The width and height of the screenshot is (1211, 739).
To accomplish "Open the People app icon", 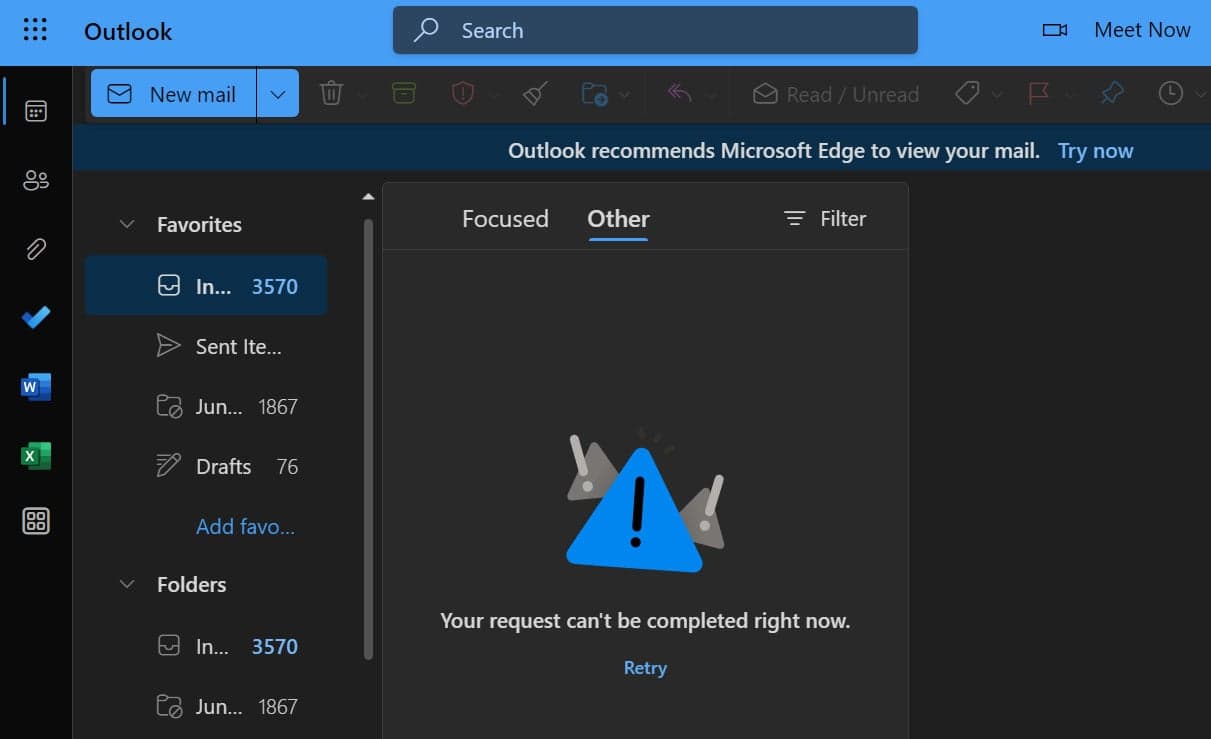I will click(x=36, y=180).
